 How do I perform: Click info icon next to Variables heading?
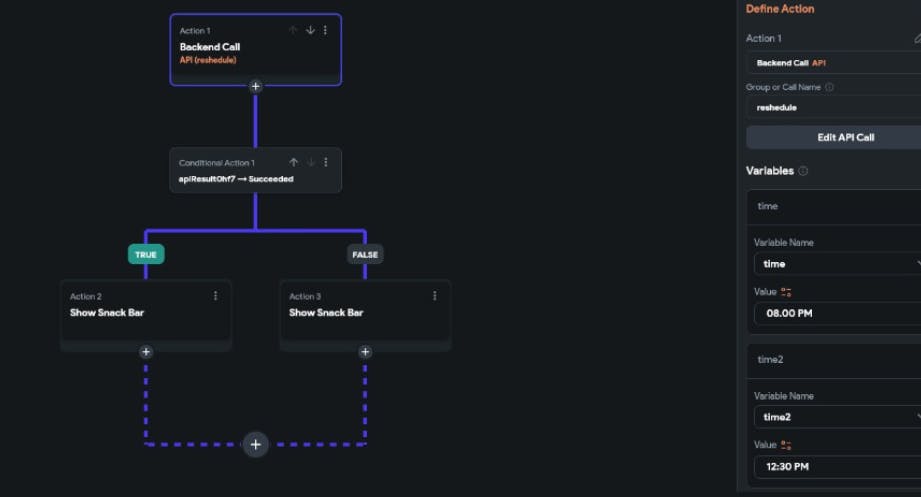(803, 171)
